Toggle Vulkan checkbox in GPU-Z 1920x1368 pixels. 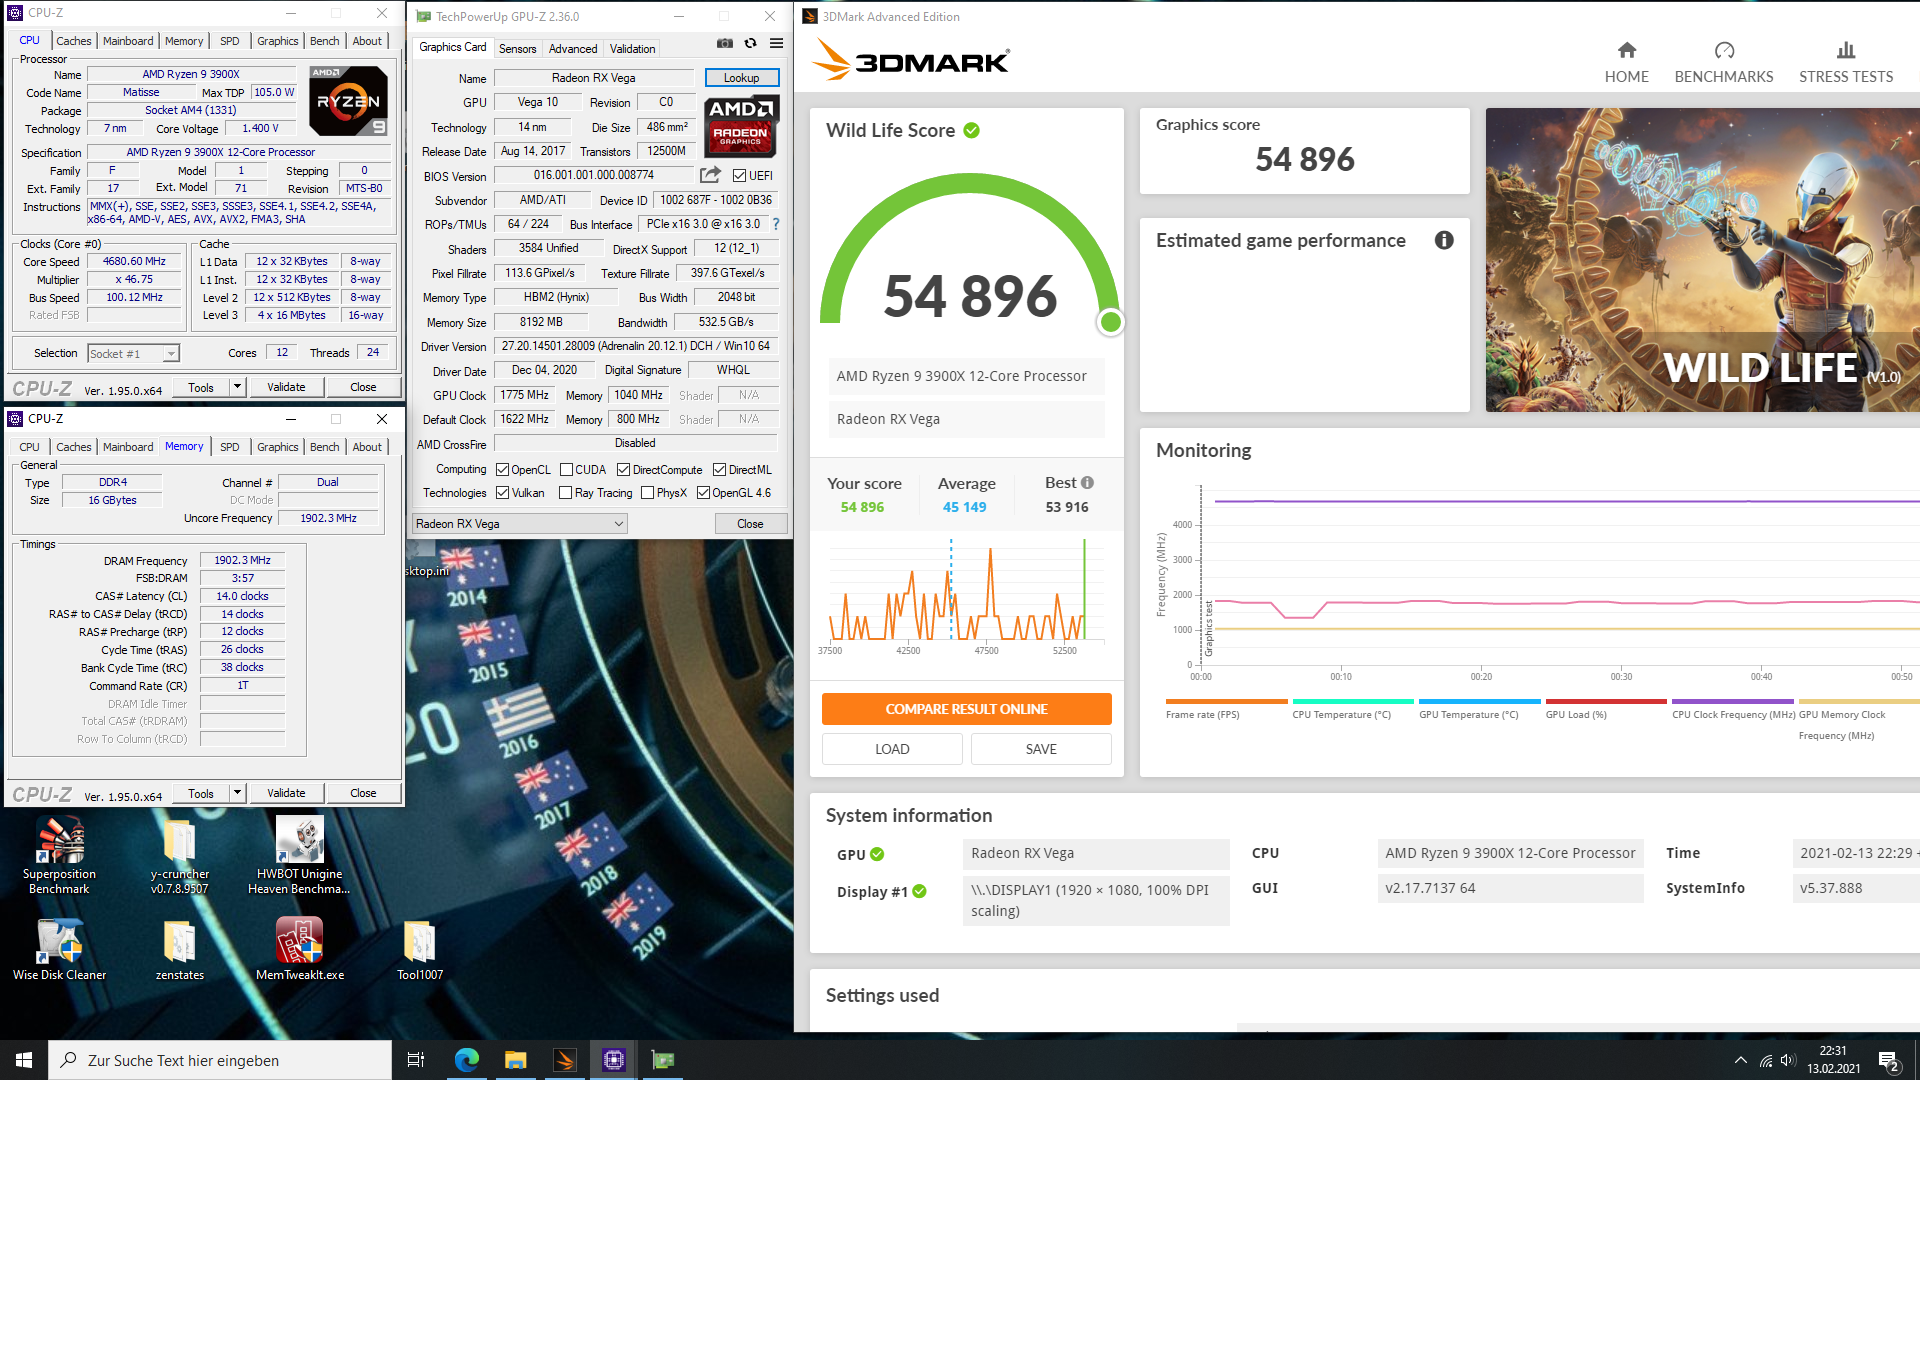tap(503, 493)
